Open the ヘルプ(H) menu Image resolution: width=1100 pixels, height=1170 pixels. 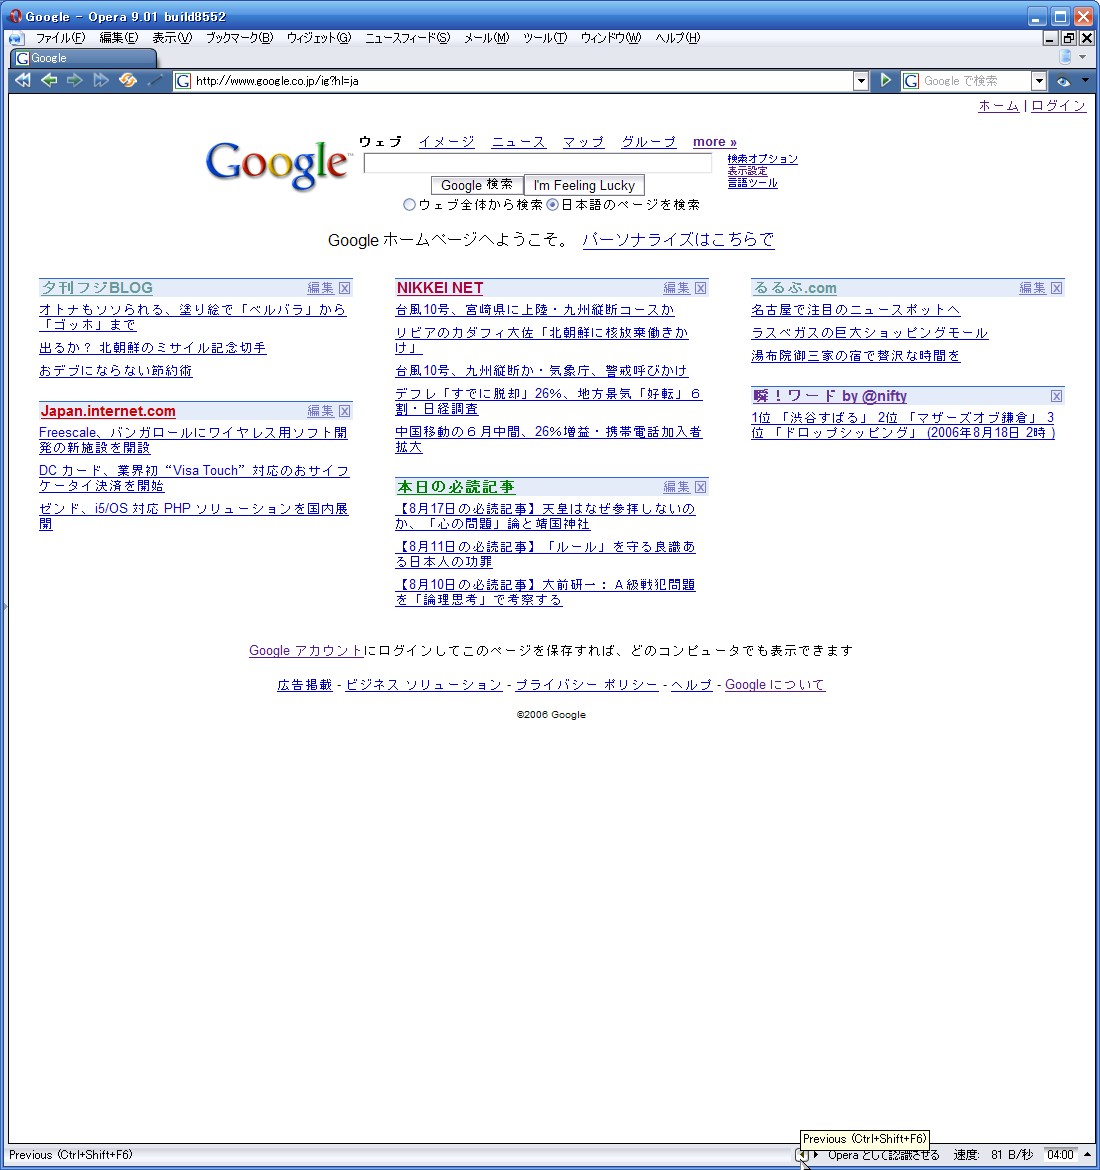[678, 38]
